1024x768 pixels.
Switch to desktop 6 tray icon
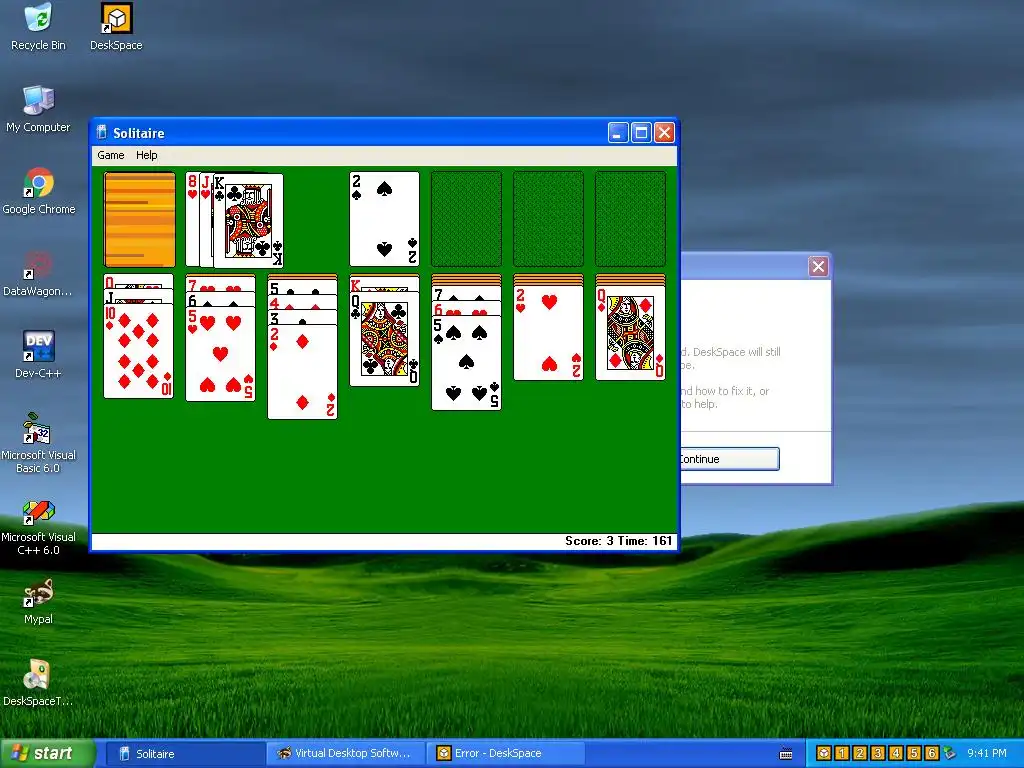tap(932, 753)
